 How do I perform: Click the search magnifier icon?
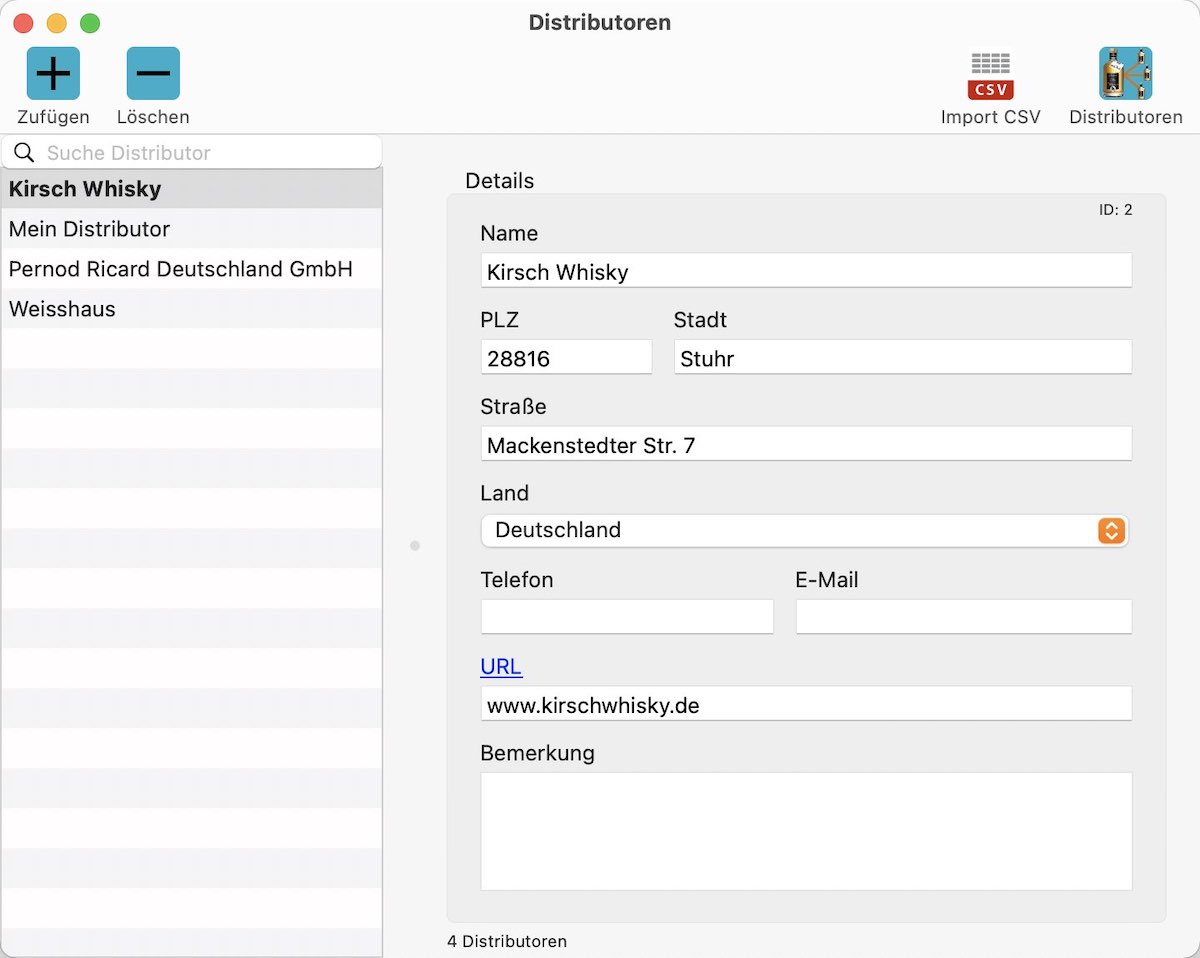click(x=24, y=153)
